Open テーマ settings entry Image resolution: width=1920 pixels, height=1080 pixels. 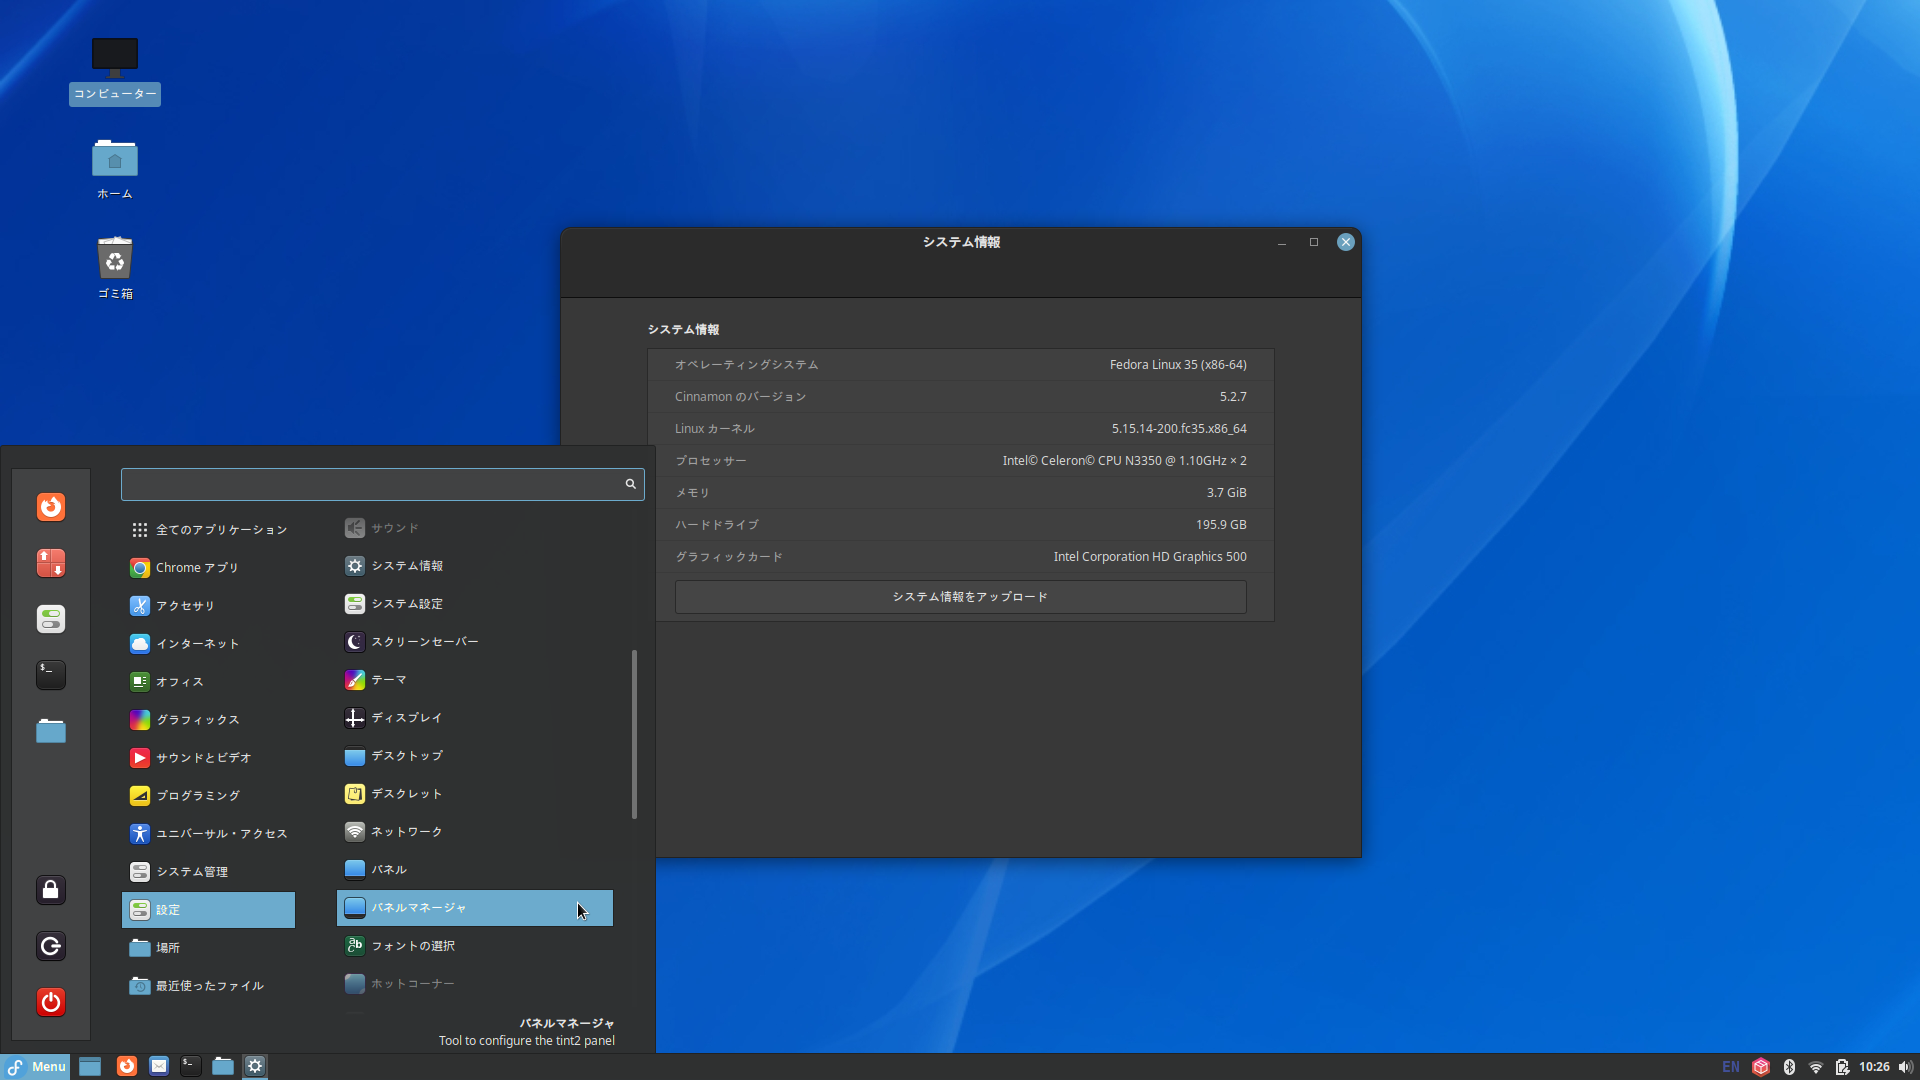389,680
